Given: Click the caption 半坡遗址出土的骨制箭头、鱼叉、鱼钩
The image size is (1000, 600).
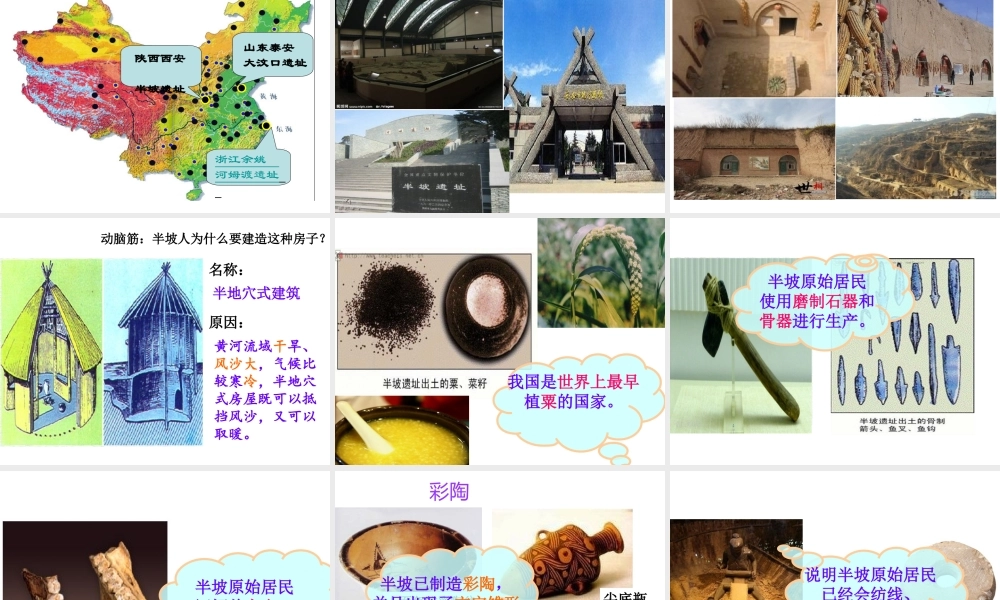Looking at the screenshot, I should coord(902,425).
